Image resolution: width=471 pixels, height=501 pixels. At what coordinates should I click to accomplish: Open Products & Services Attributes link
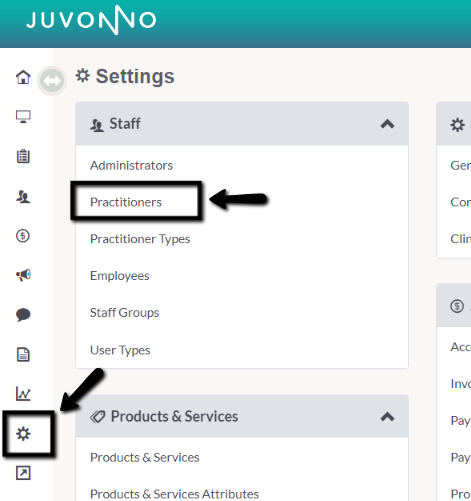(x=174, y=494)
